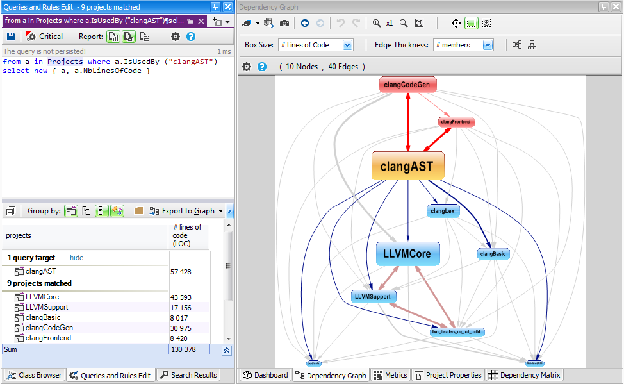Click the hide link beside query target
This screenshot has height=384, width=624.
coord(76,258)
